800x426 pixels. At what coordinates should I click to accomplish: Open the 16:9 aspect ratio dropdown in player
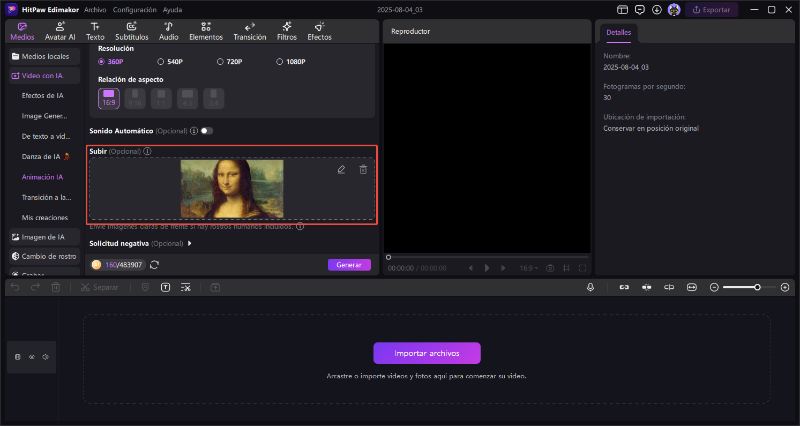click(x=526, y=268)
